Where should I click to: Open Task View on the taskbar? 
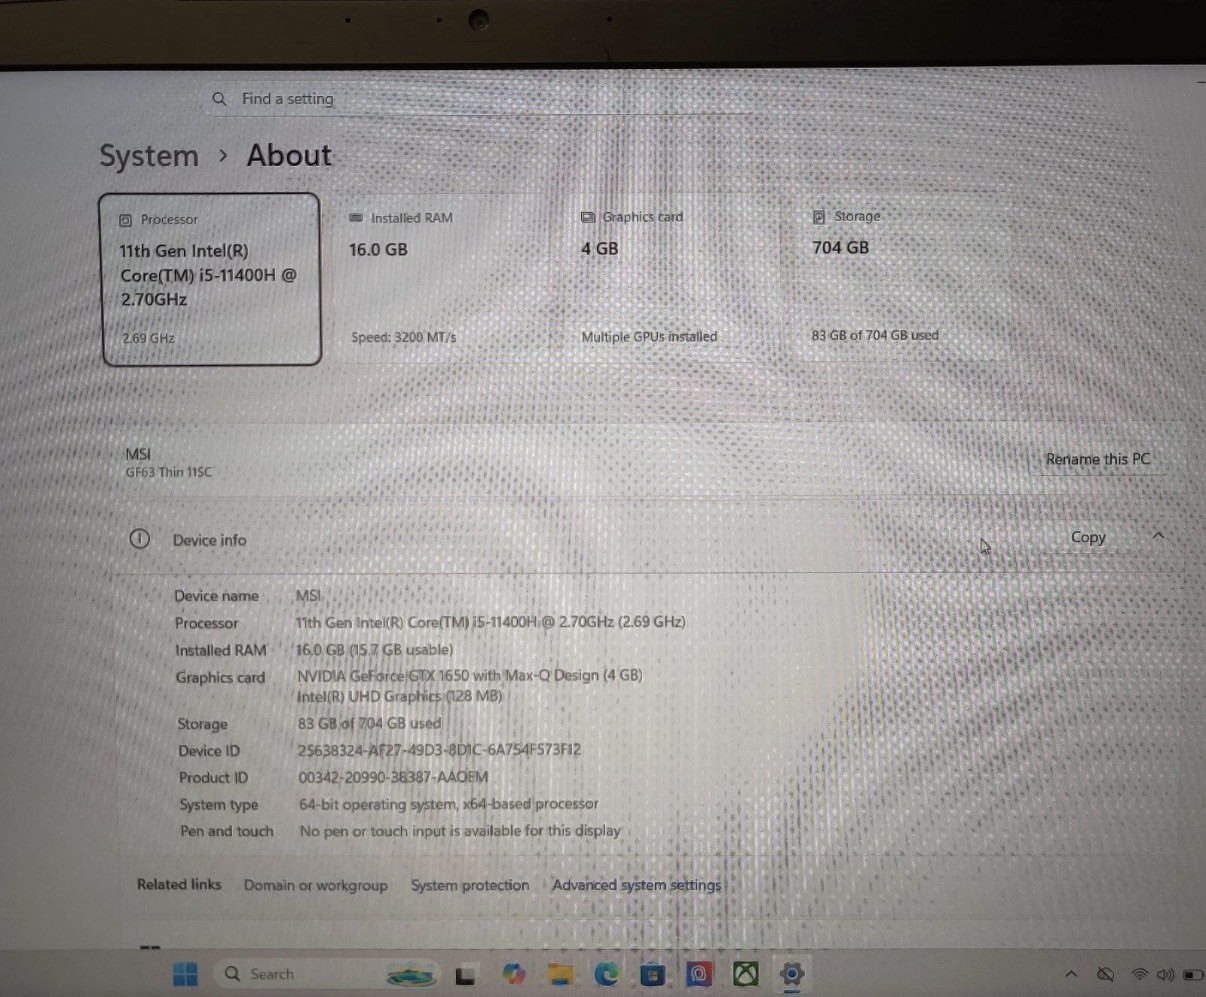pos(466,975)
